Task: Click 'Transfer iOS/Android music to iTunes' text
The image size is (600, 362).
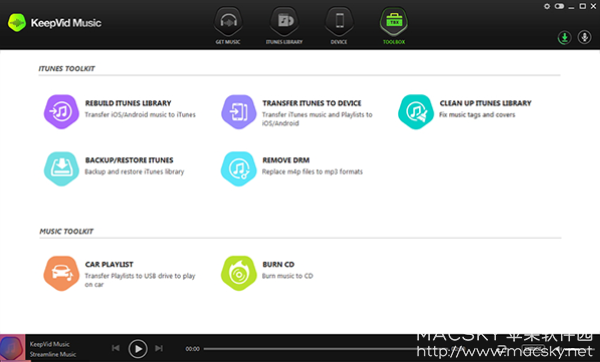Action: tap(140, 114)
